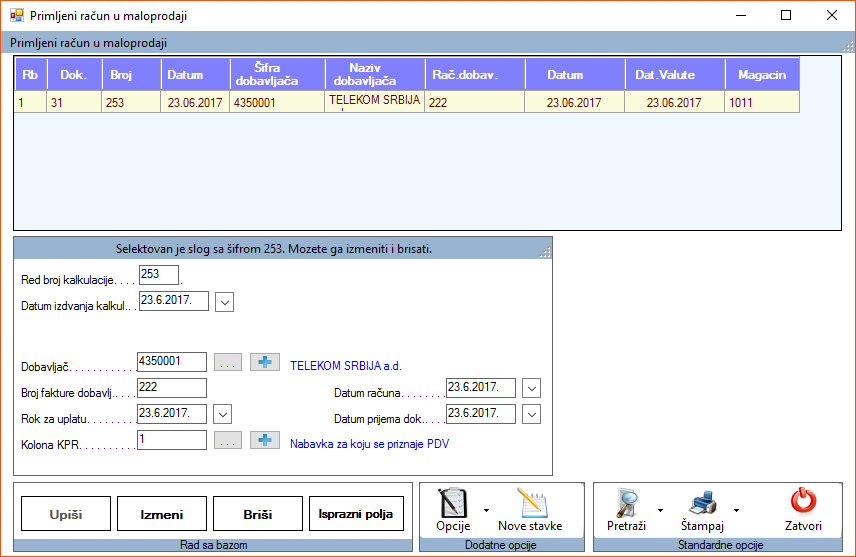
Task: Click the Opcije notepad icon
Action: click(452, 502)
